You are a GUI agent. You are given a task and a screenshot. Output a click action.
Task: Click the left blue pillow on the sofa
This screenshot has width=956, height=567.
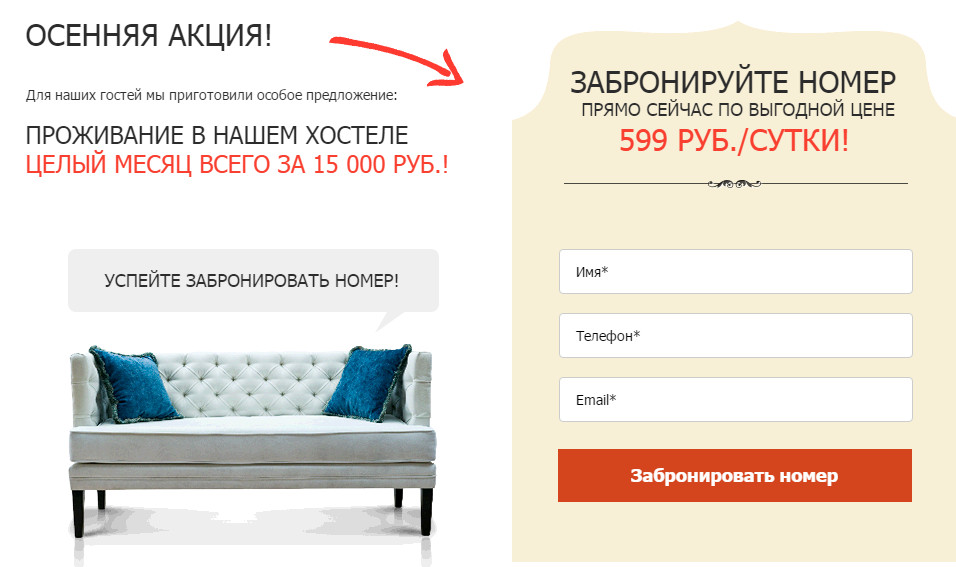[x=133, y=384]
